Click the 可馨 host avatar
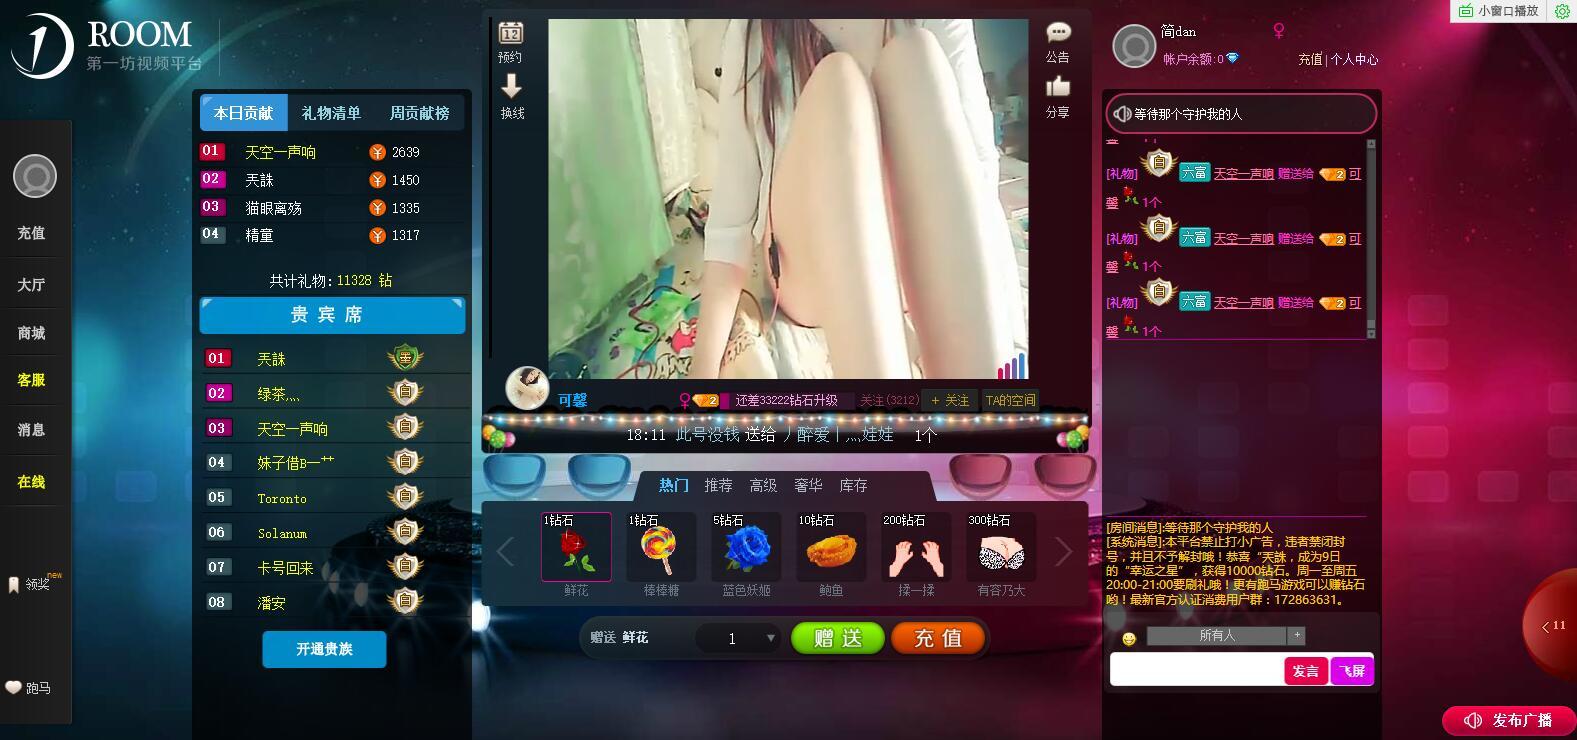The image size is (1577, 740). (x=527, y=388)
